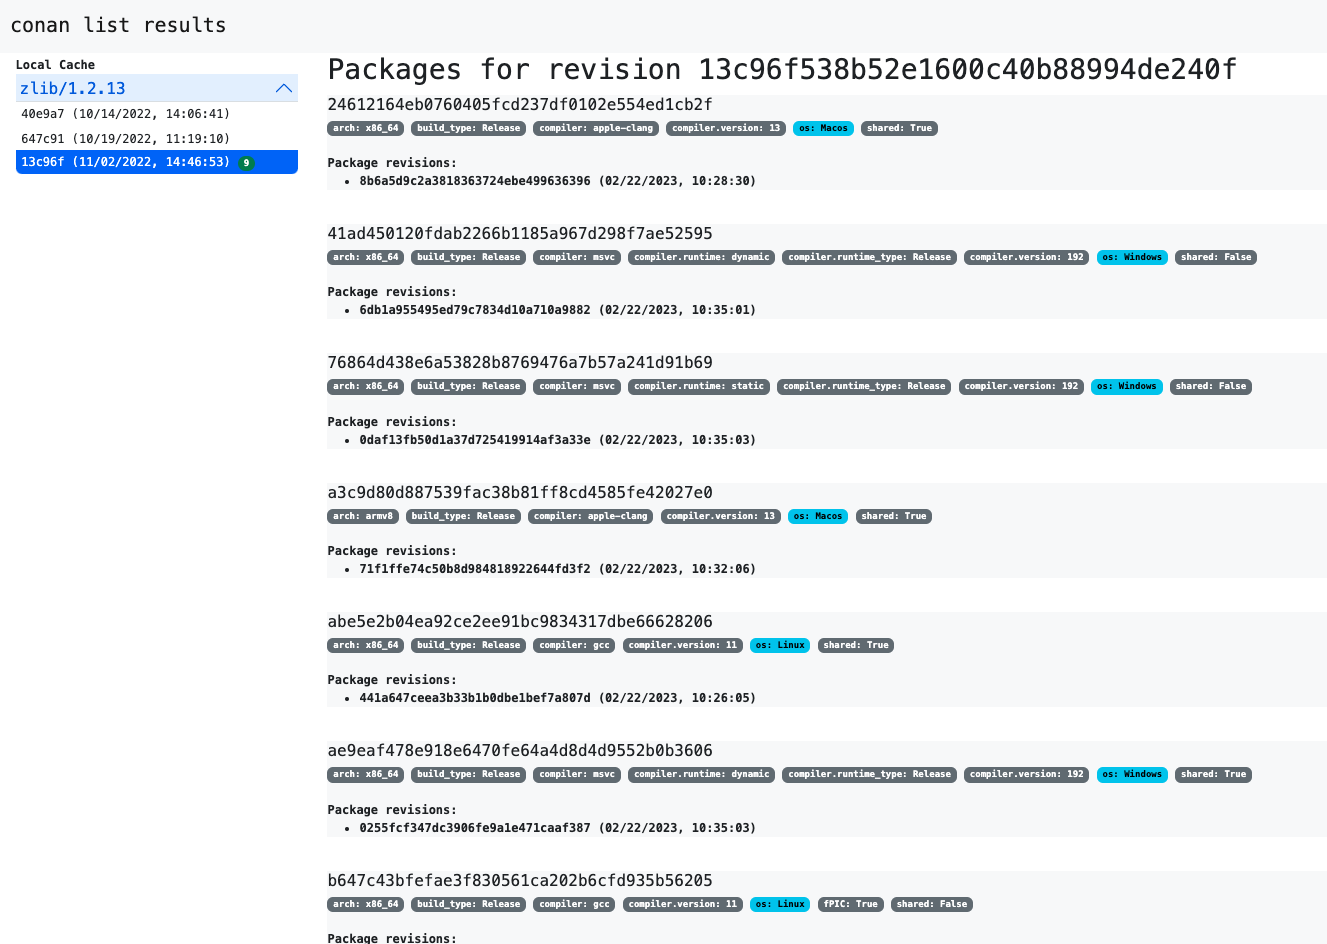Click the arch: armv8 badge
The height and width of the screenshot is (944, 1327).
[362, 516]
